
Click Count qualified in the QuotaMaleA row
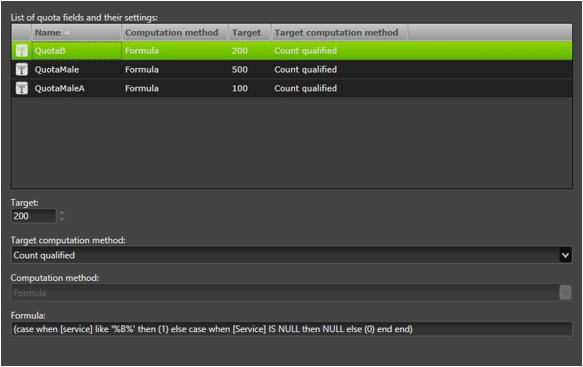(x=306, y=88)
